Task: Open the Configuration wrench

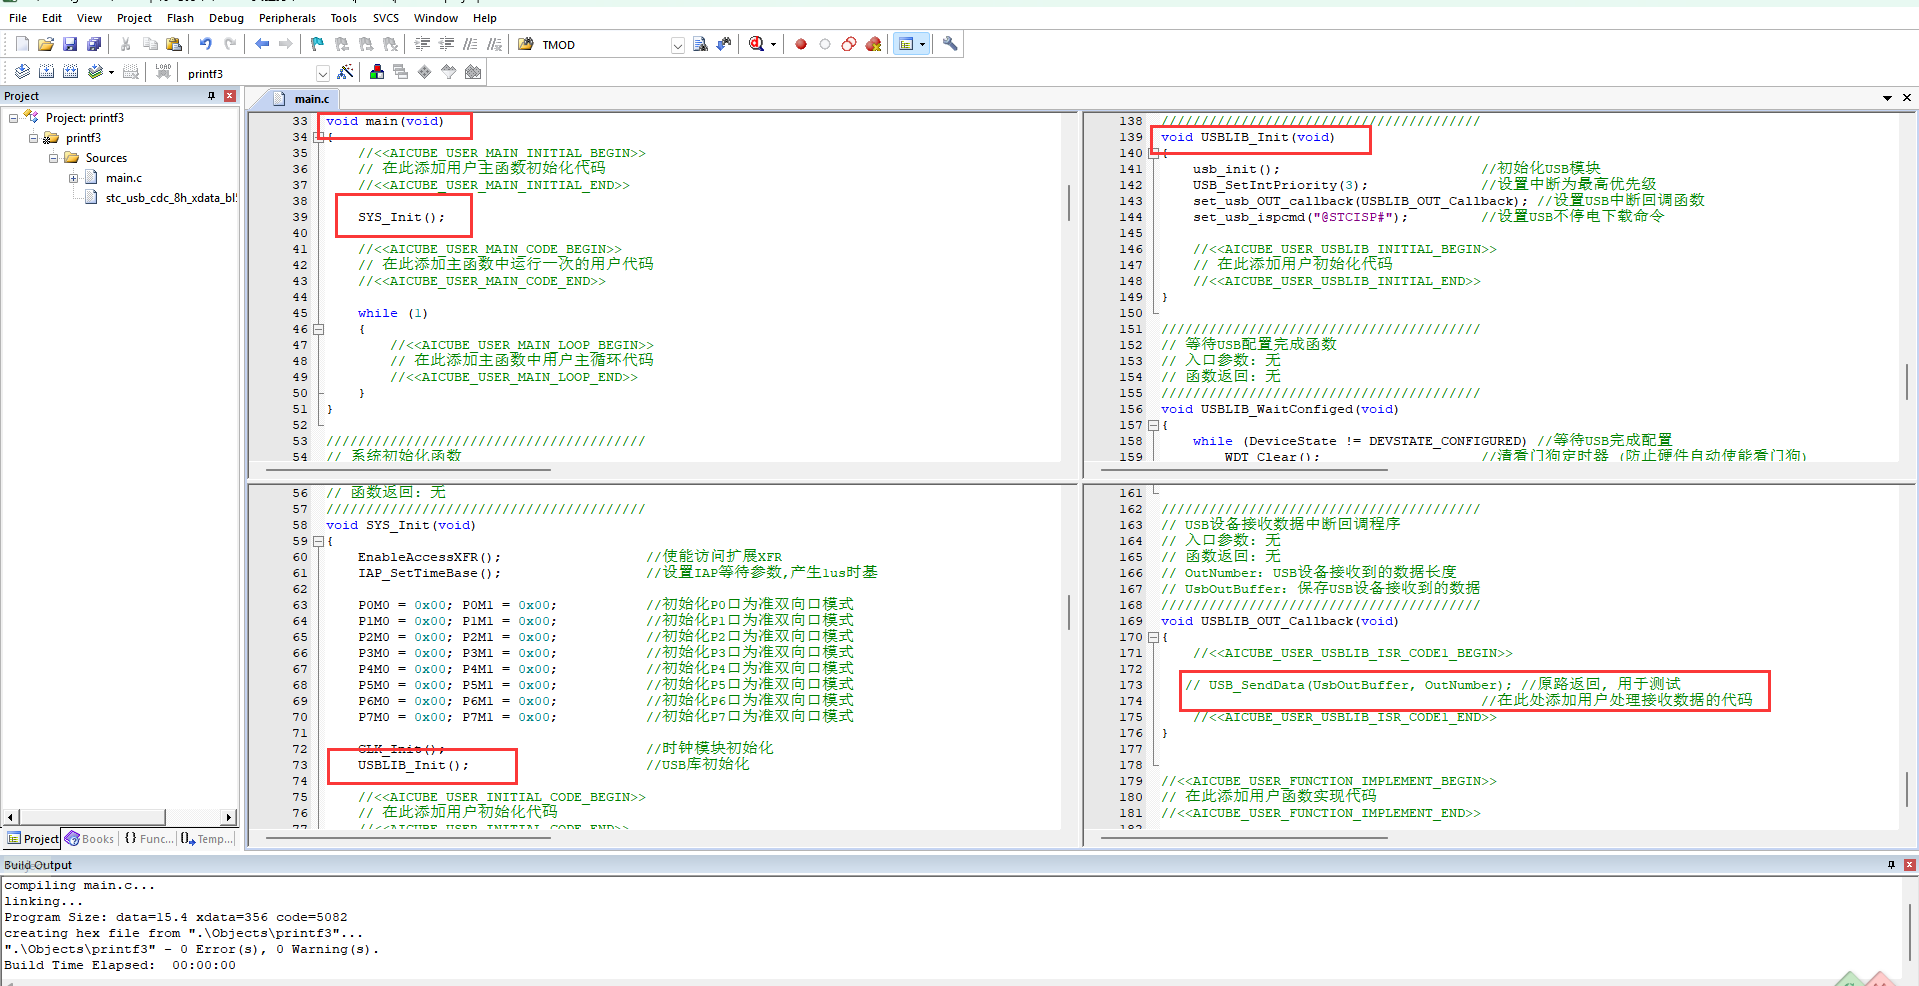Action: (950, 44)
